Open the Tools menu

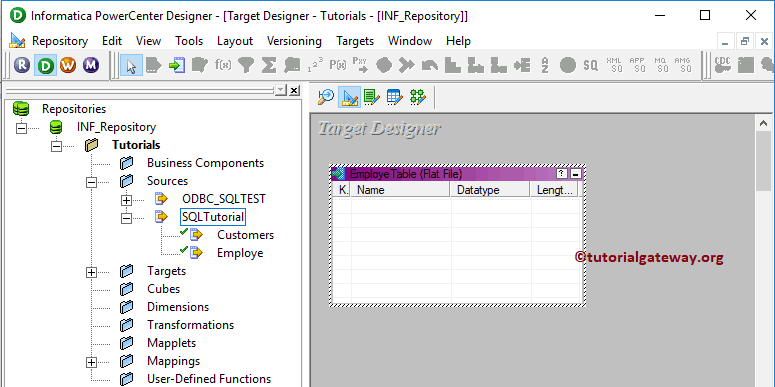tap(189, 41)
